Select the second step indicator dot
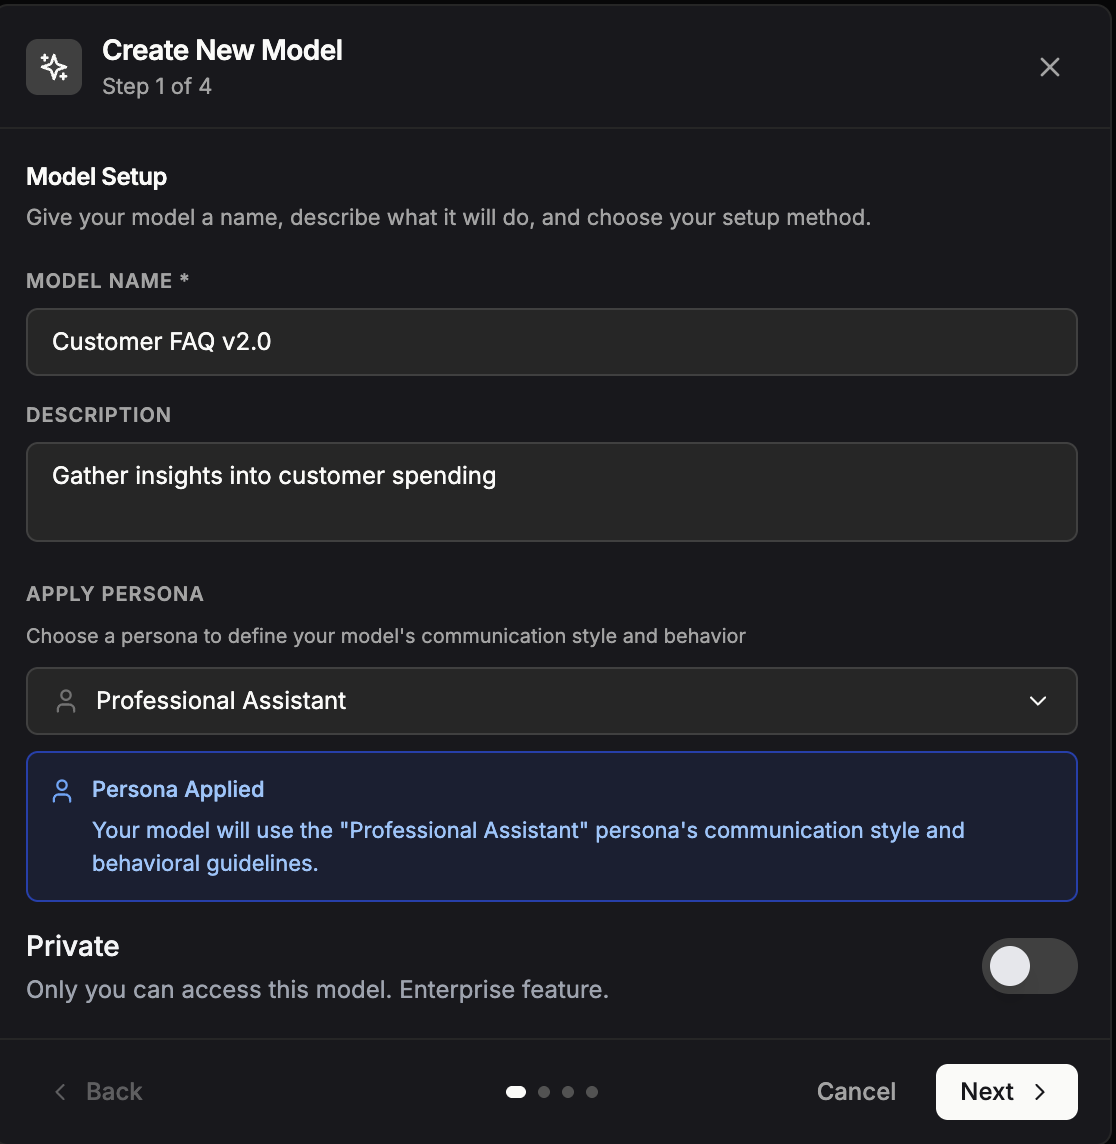This screenshot has height=1144, width=1116. tap(543, 1091)
